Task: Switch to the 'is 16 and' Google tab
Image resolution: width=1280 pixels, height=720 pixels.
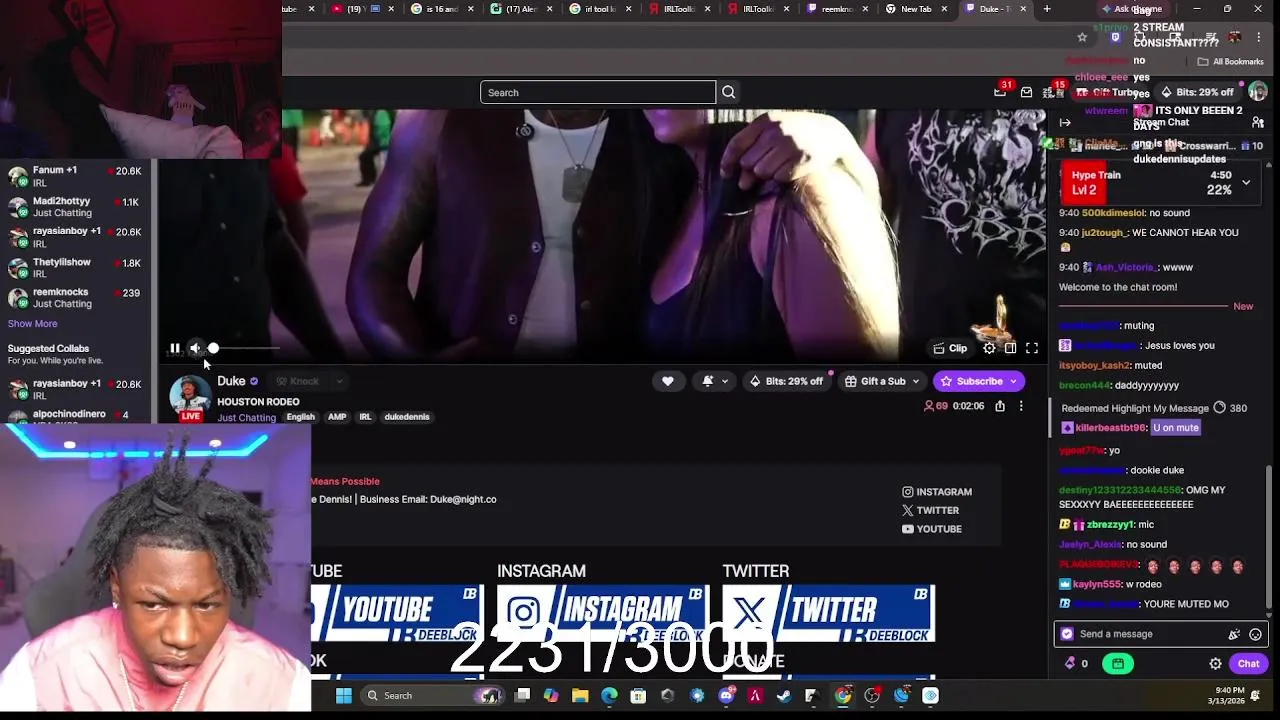Action: 442,9
